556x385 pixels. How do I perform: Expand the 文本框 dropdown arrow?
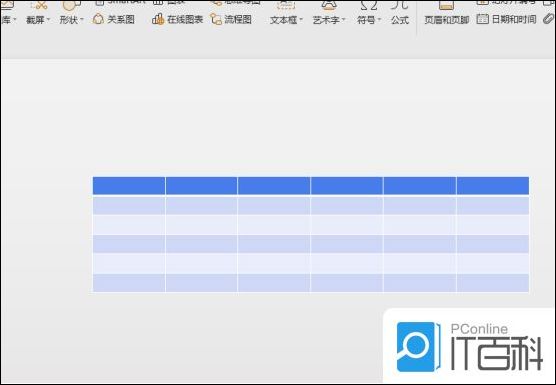point(301,19)
